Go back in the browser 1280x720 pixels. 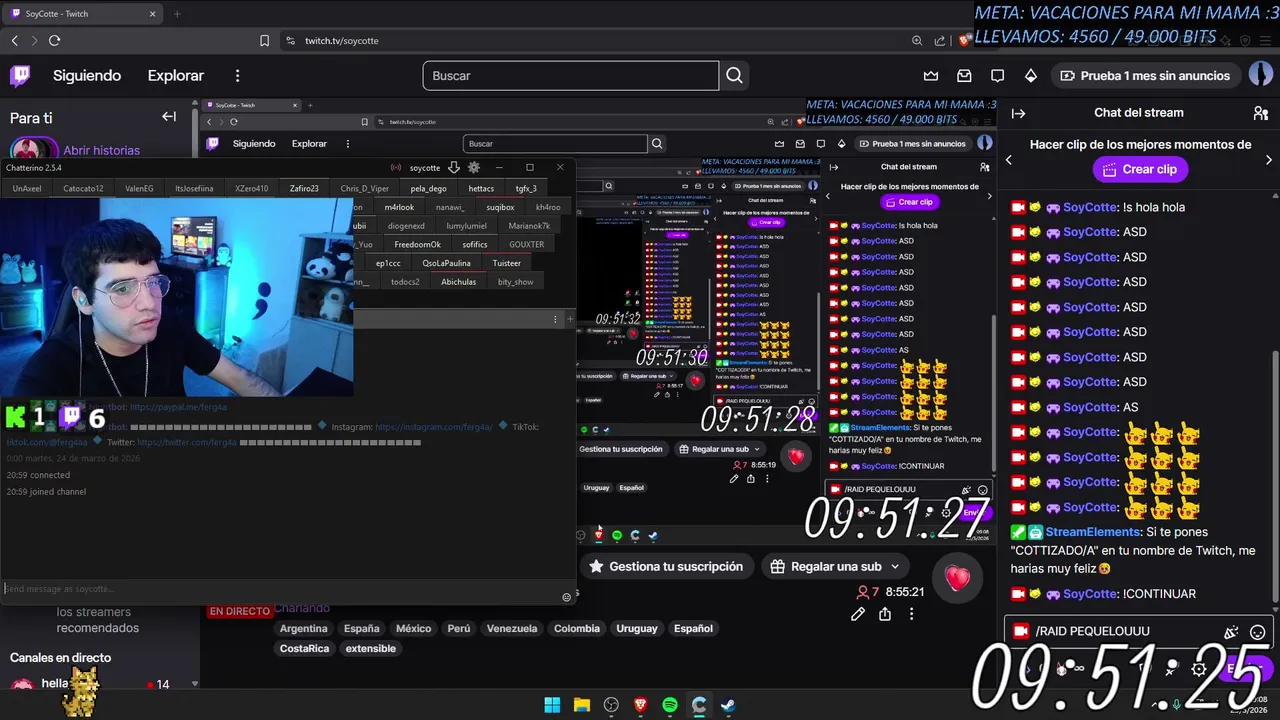tap(14, 40)
